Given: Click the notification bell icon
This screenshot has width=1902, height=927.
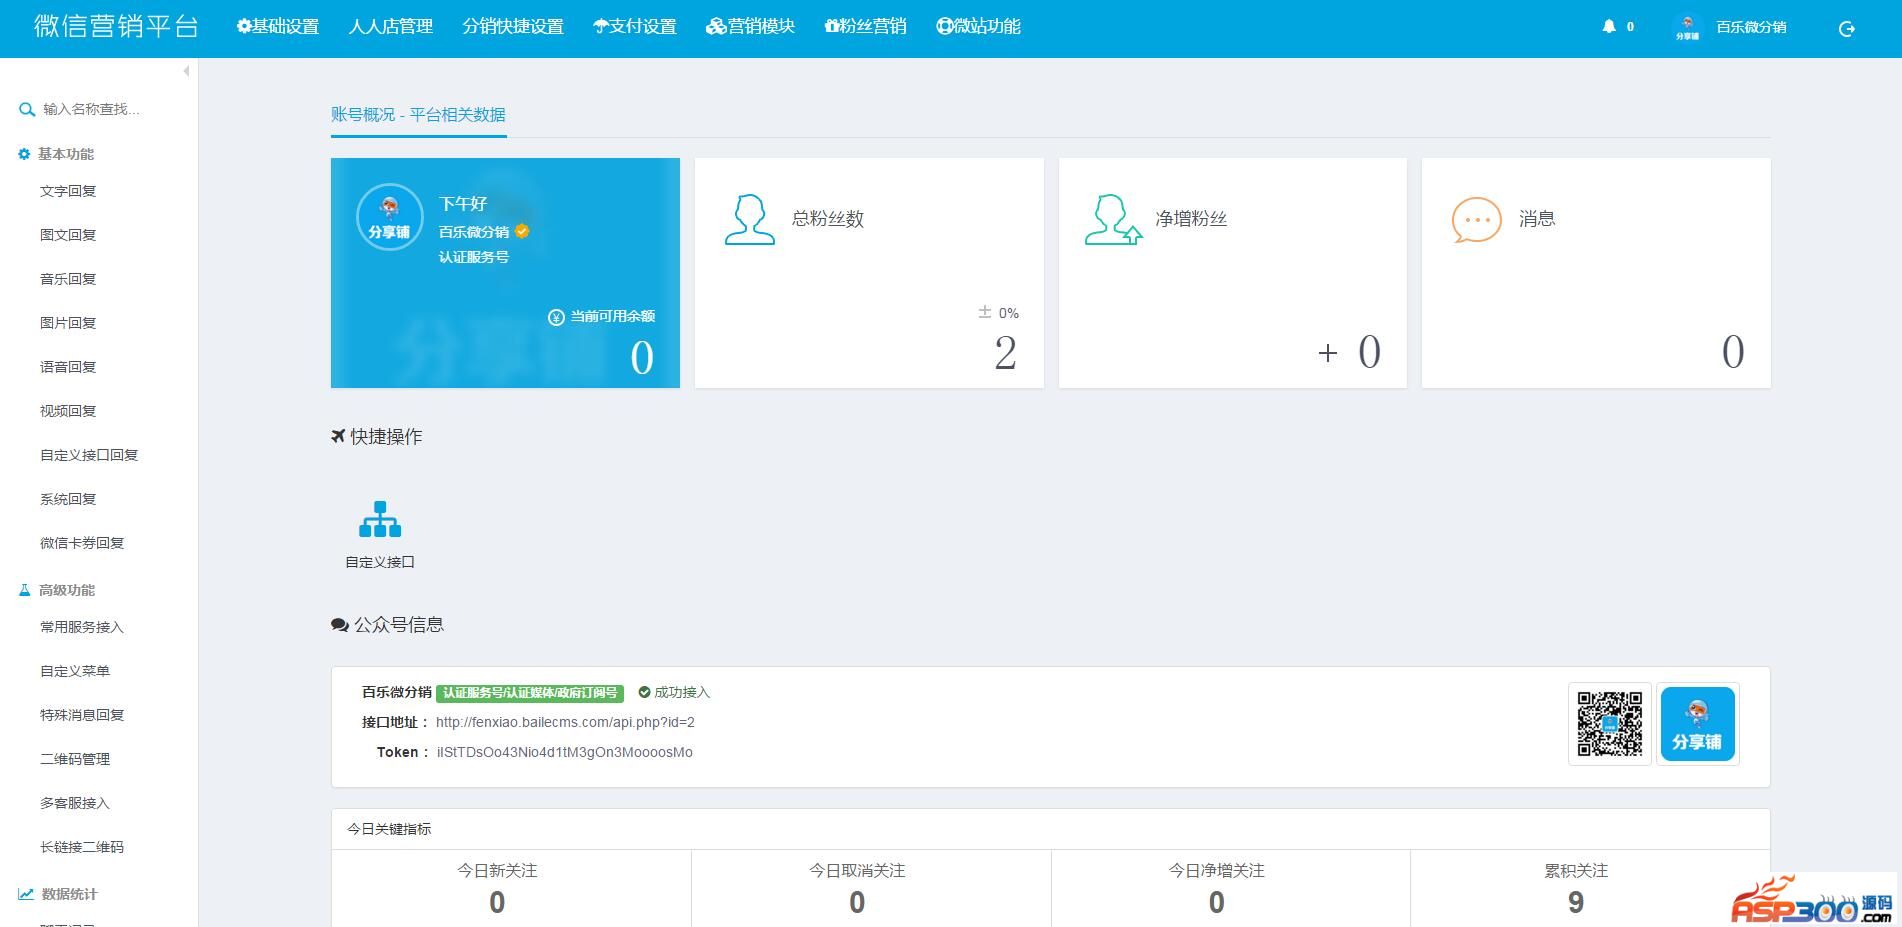Looking at the screenshot, I should tap(1609, 27).
